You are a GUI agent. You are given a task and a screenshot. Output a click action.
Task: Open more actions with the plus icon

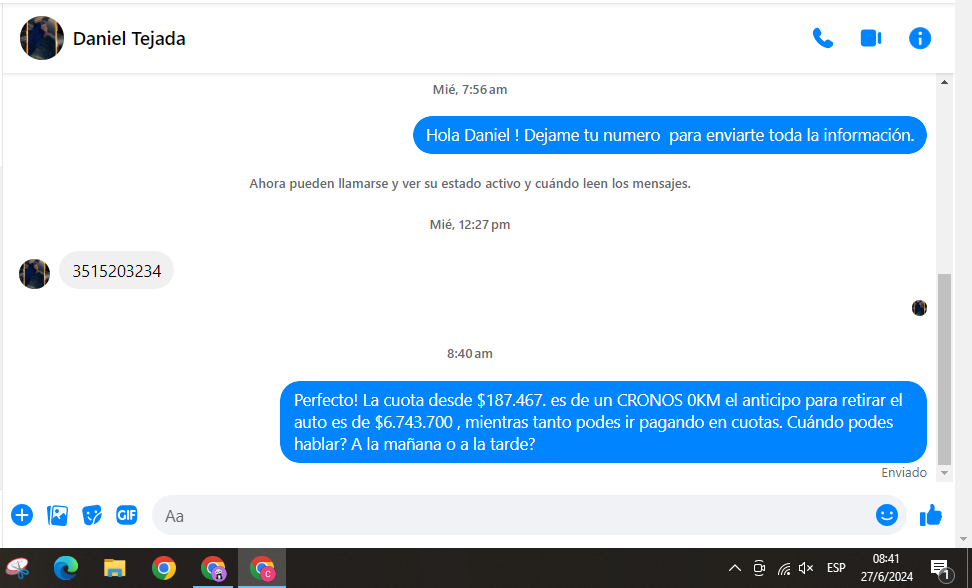pyautogui.click(x=22, y=515)
